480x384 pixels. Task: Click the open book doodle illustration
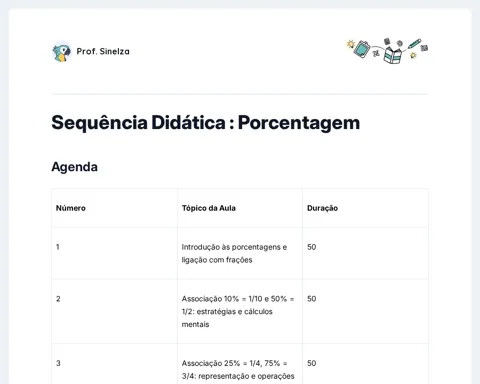393,55
